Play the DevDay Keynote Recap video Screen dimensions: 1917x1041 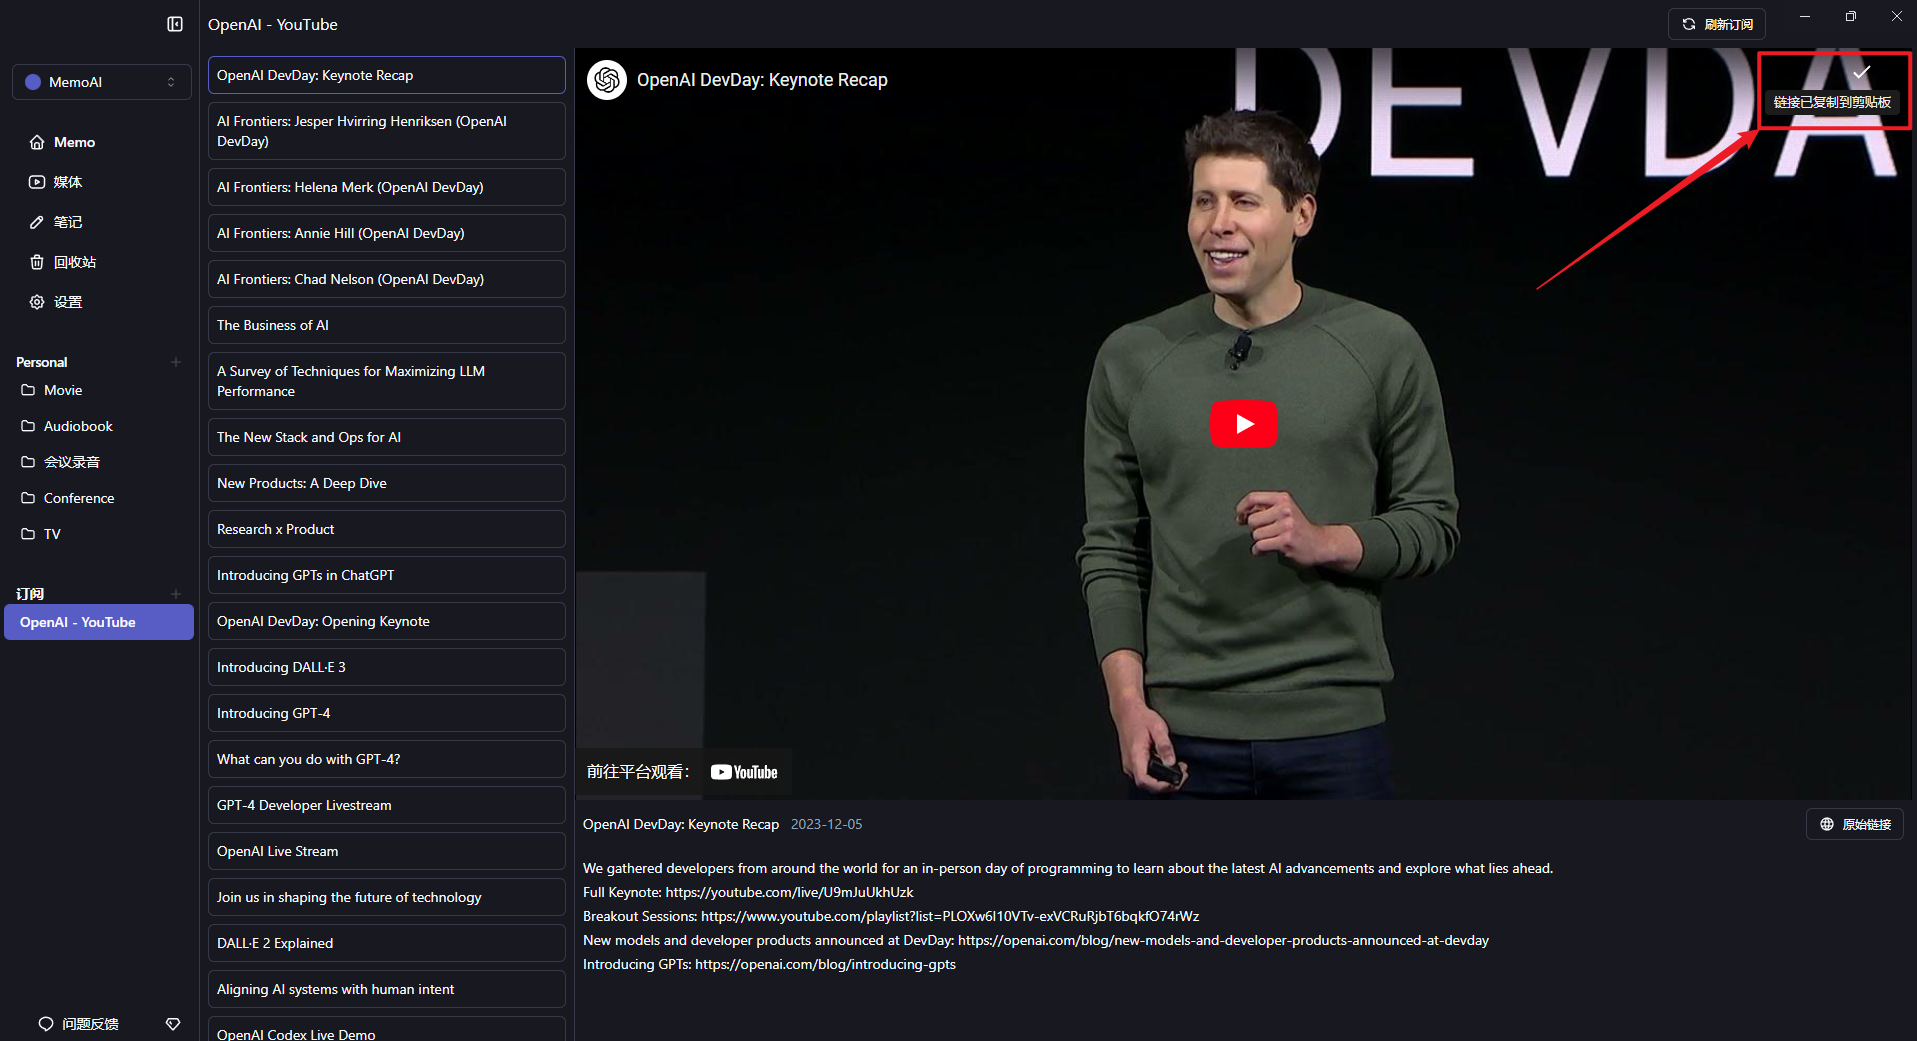coord(1243,424)
